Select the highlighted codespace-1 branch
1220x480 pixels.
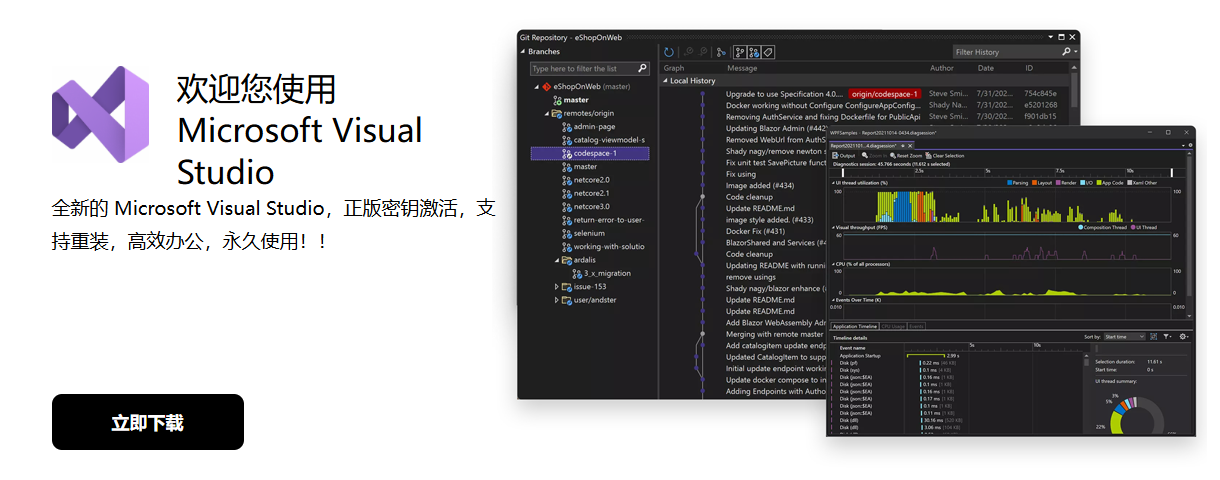click(591, 154)
